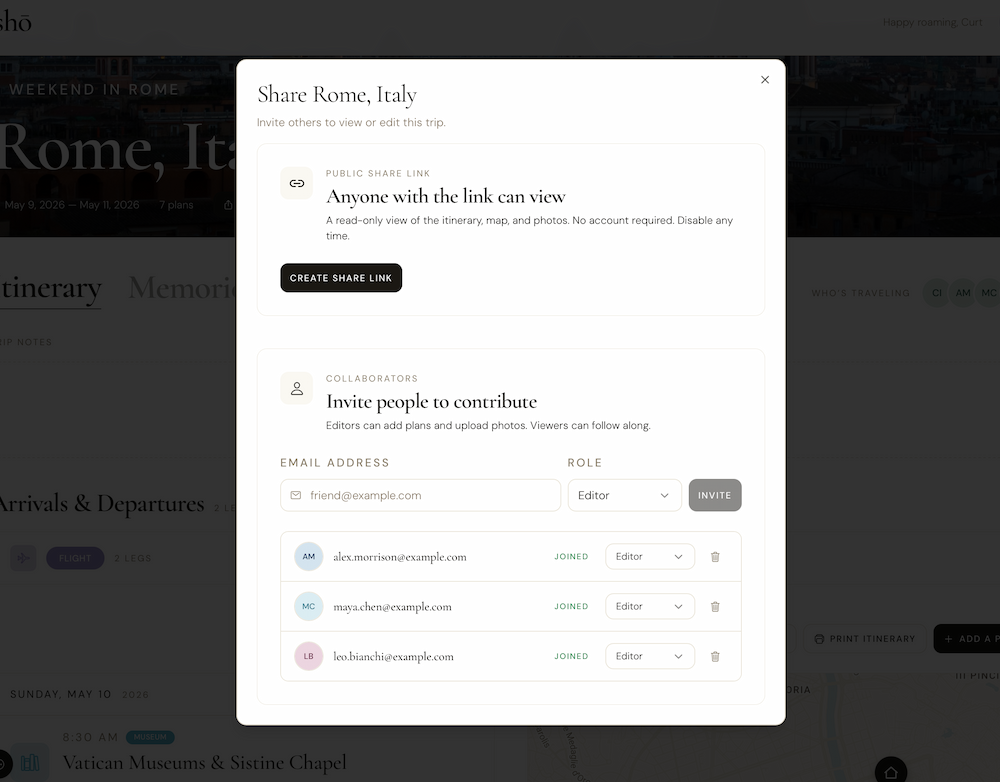
Task: Delete maya.chen collaborator via trash icon
Action: coord(715,607)
